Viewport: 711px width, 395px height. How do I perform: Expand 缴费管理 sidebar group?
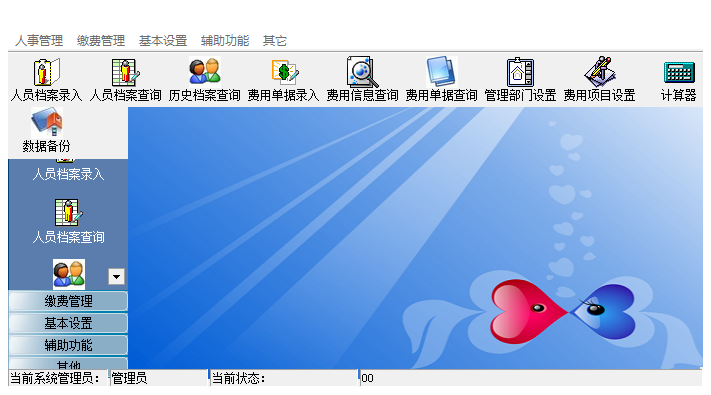pos(68,301)
